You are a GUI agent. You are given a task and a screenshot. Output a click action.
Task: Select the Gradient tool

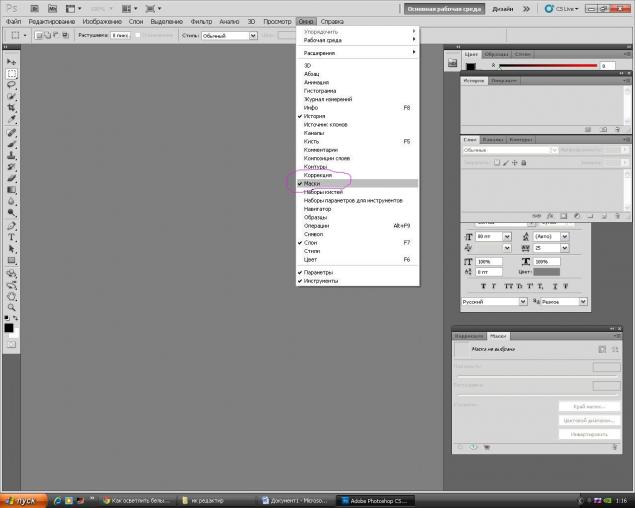[11, 190]
